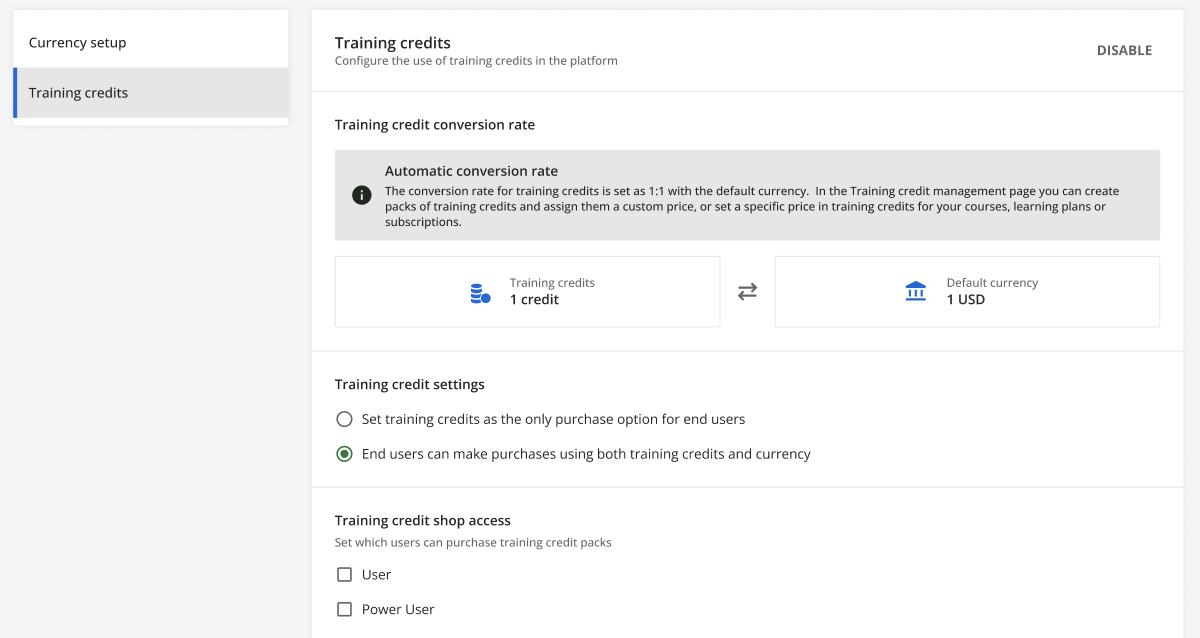
Task: Click the blue coins Training credits icon
Action: pyautogui.click(x=480, y=293)
